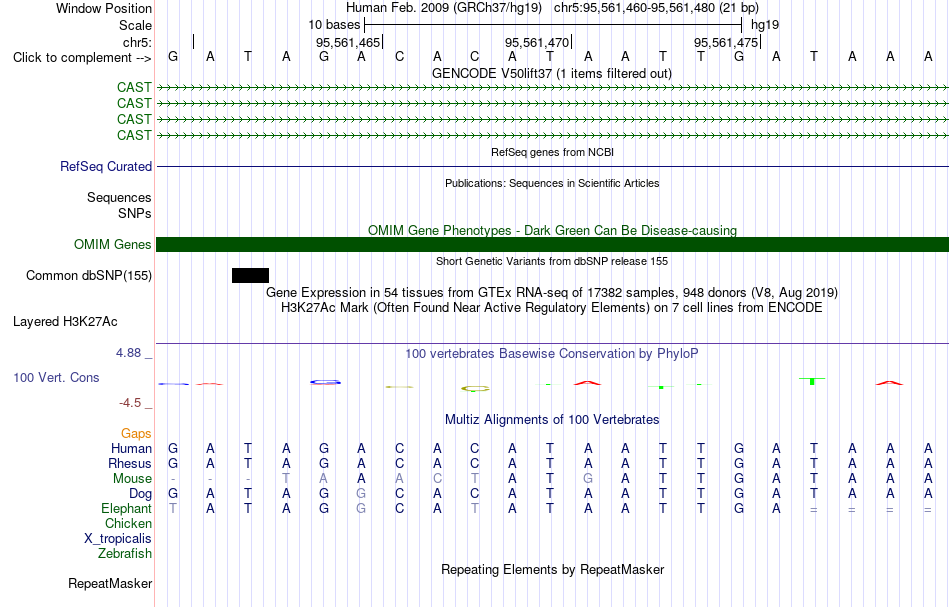
Task: Click the 100 Vert. Cons label
Action: [x=56, y=377]
